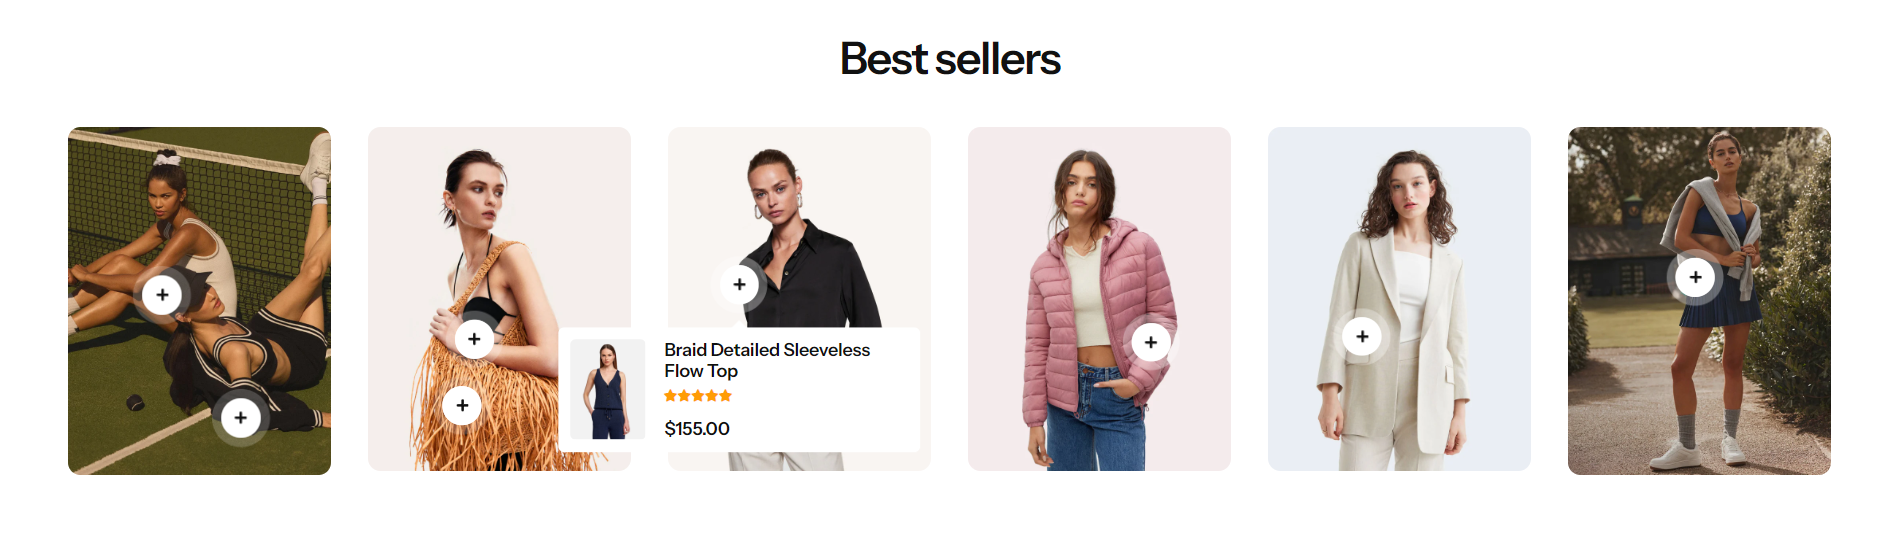The image size is (1894, 539).
Task: Open the plus hotspot on the garden path photo
Action: tap(1695, 277)
